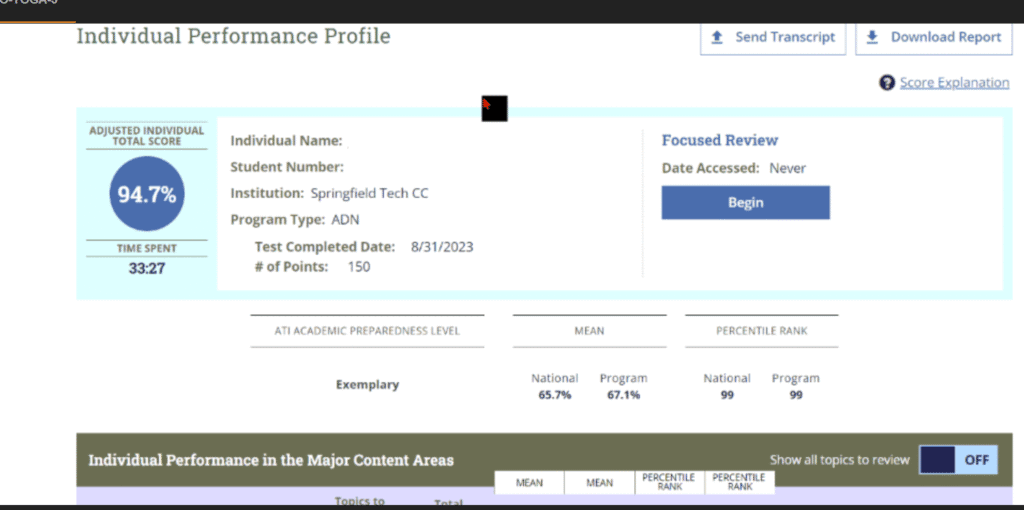
Task: Click the Send Transcript button label
Action: [784, 37]
